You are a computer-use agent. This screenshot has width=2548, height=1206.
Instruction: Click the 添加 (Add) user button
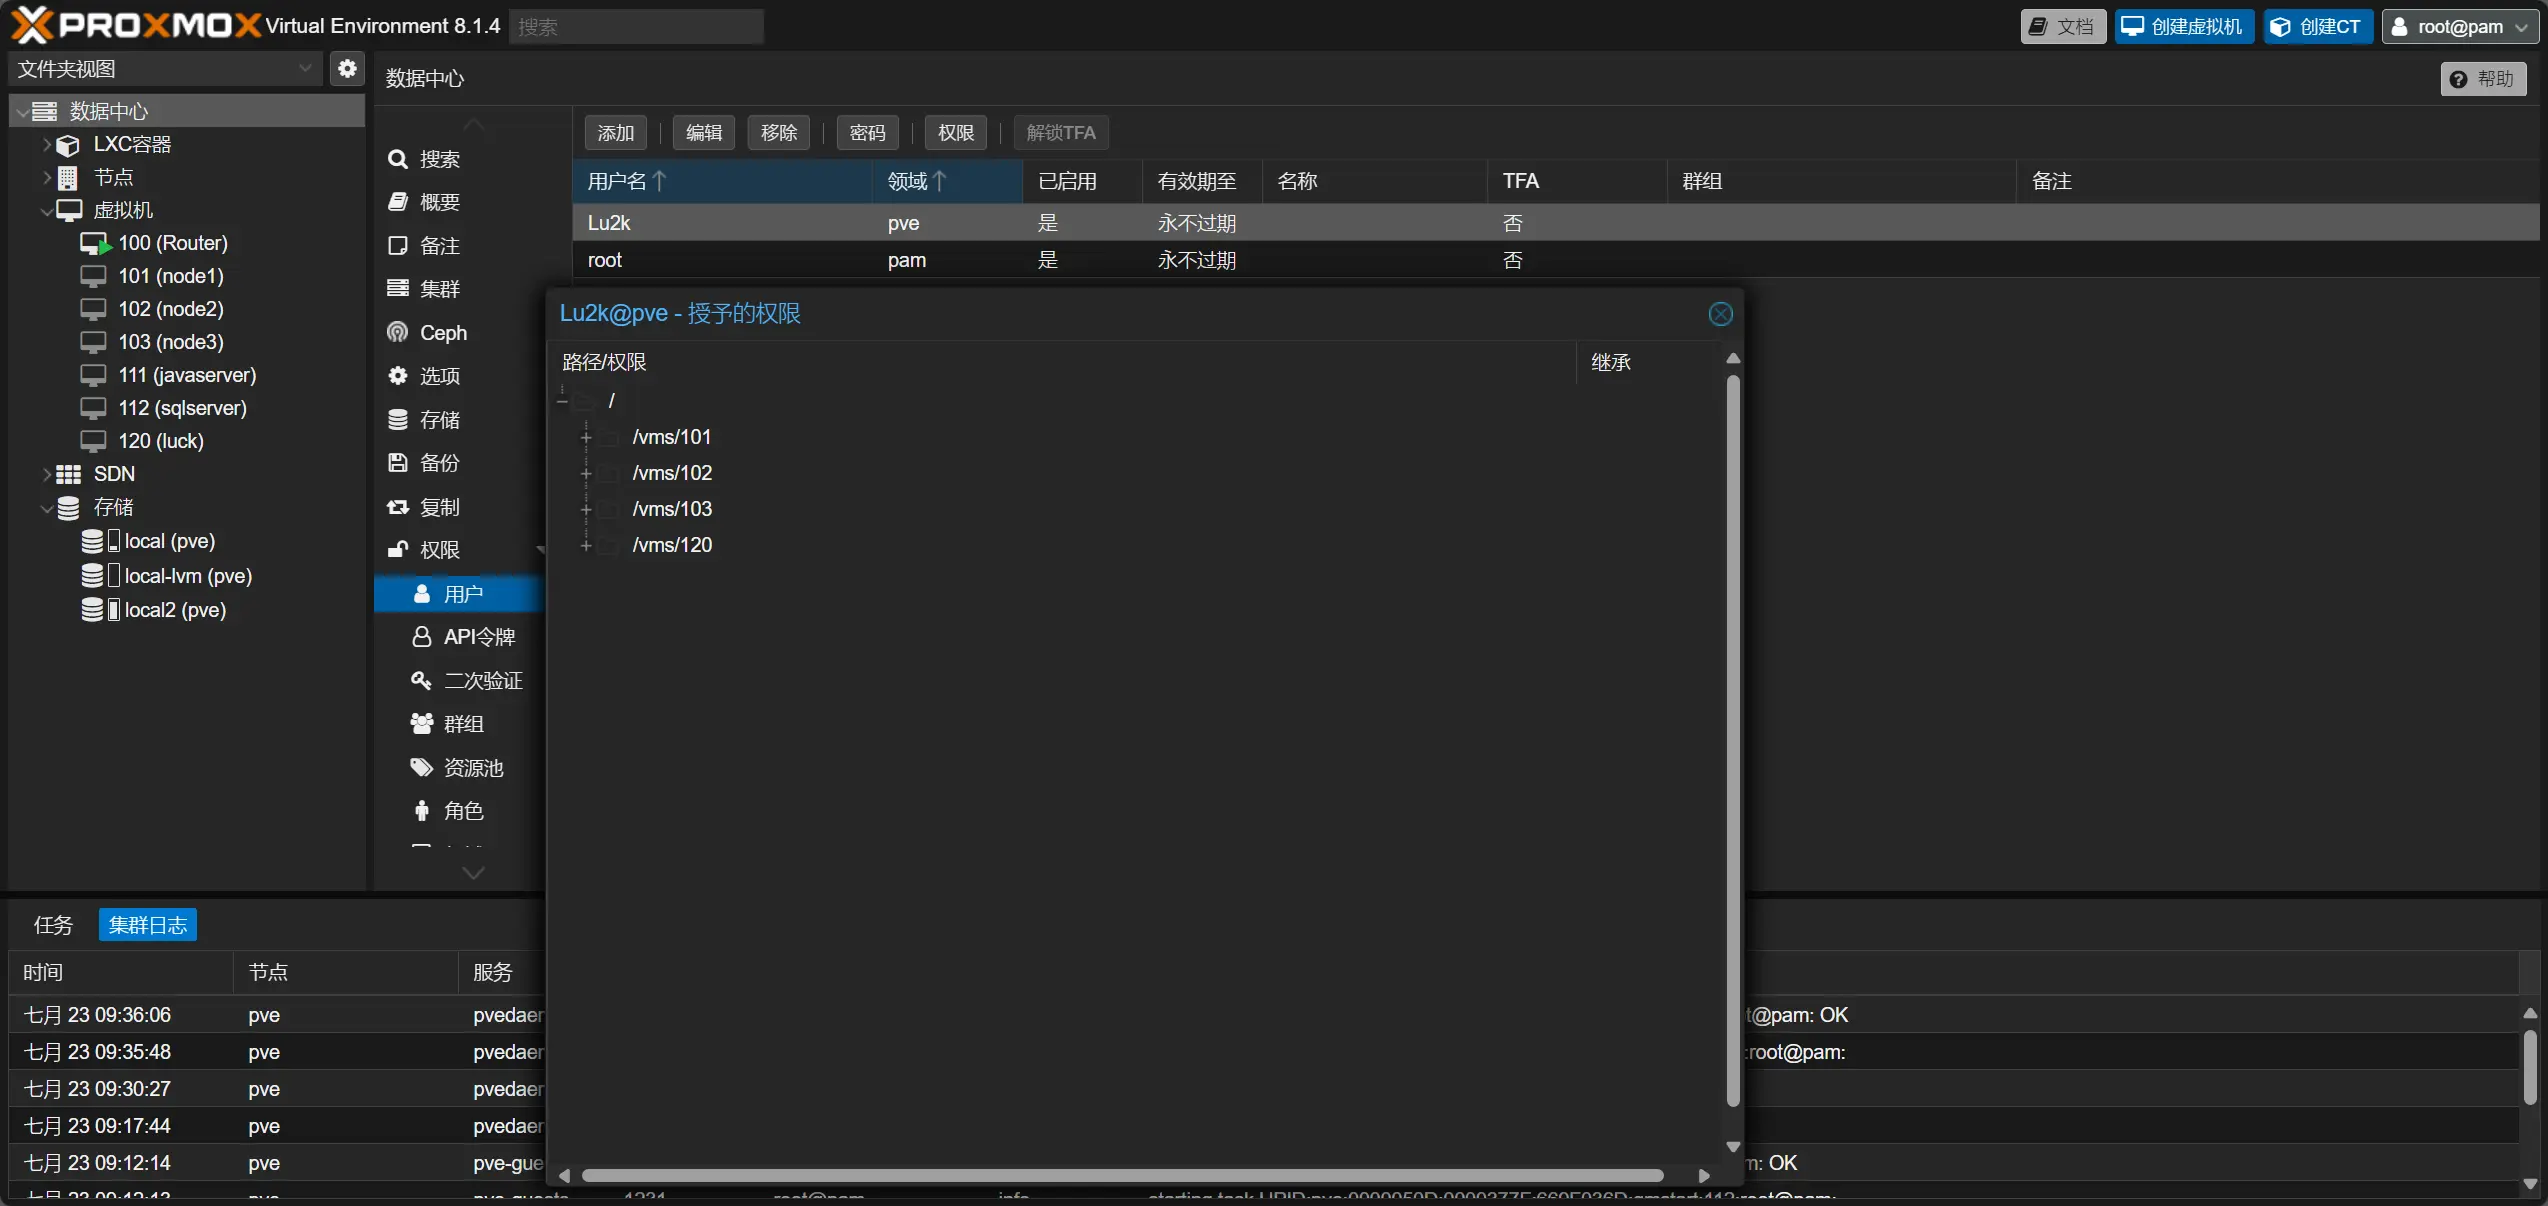pyautogui.click(x=615, y=133)
